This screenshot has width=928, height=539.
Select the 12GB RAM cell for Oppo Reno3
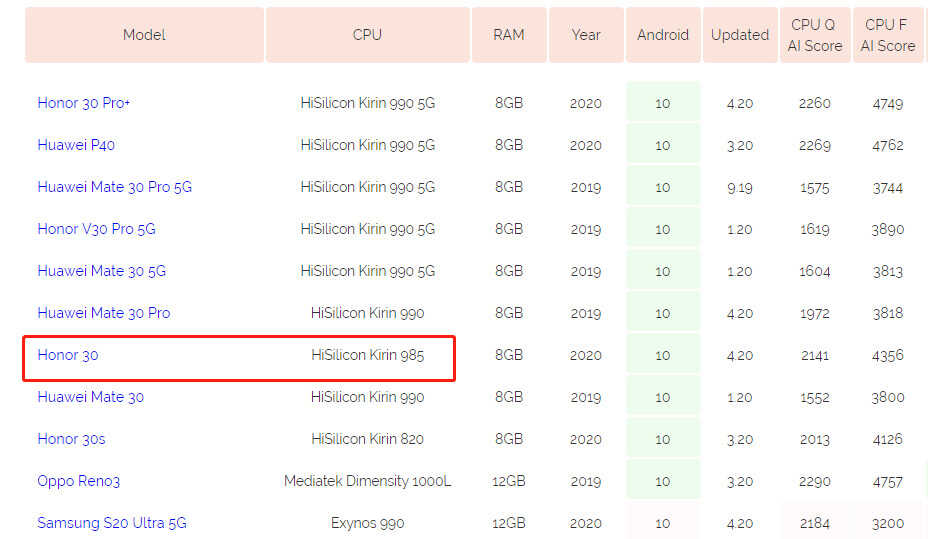click(x=509, y=481)
